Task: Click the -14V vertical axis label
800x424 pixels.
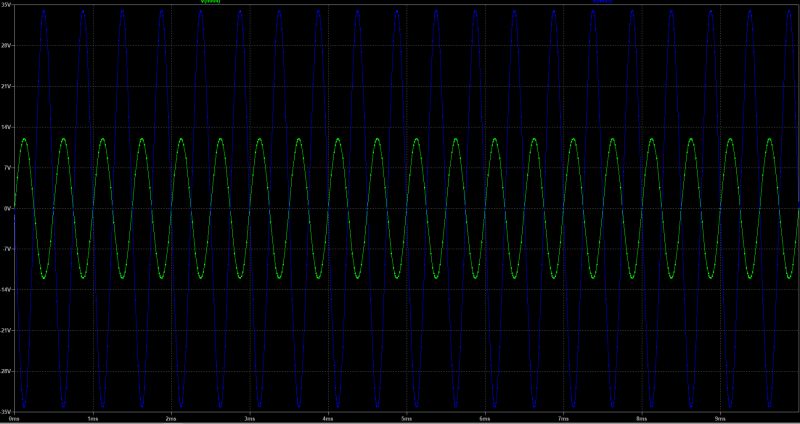Action: coord(7,289)
